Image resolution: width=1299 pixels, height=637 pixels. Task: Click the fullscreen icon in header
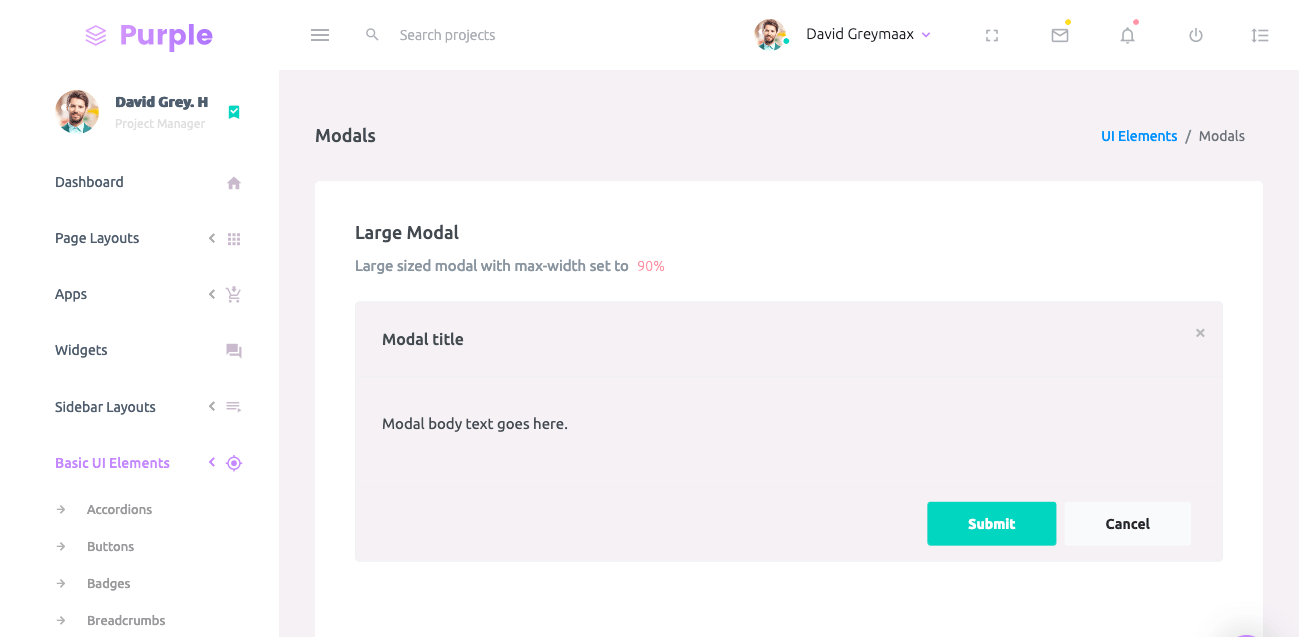pyautogui.click(x=992, y=35)
